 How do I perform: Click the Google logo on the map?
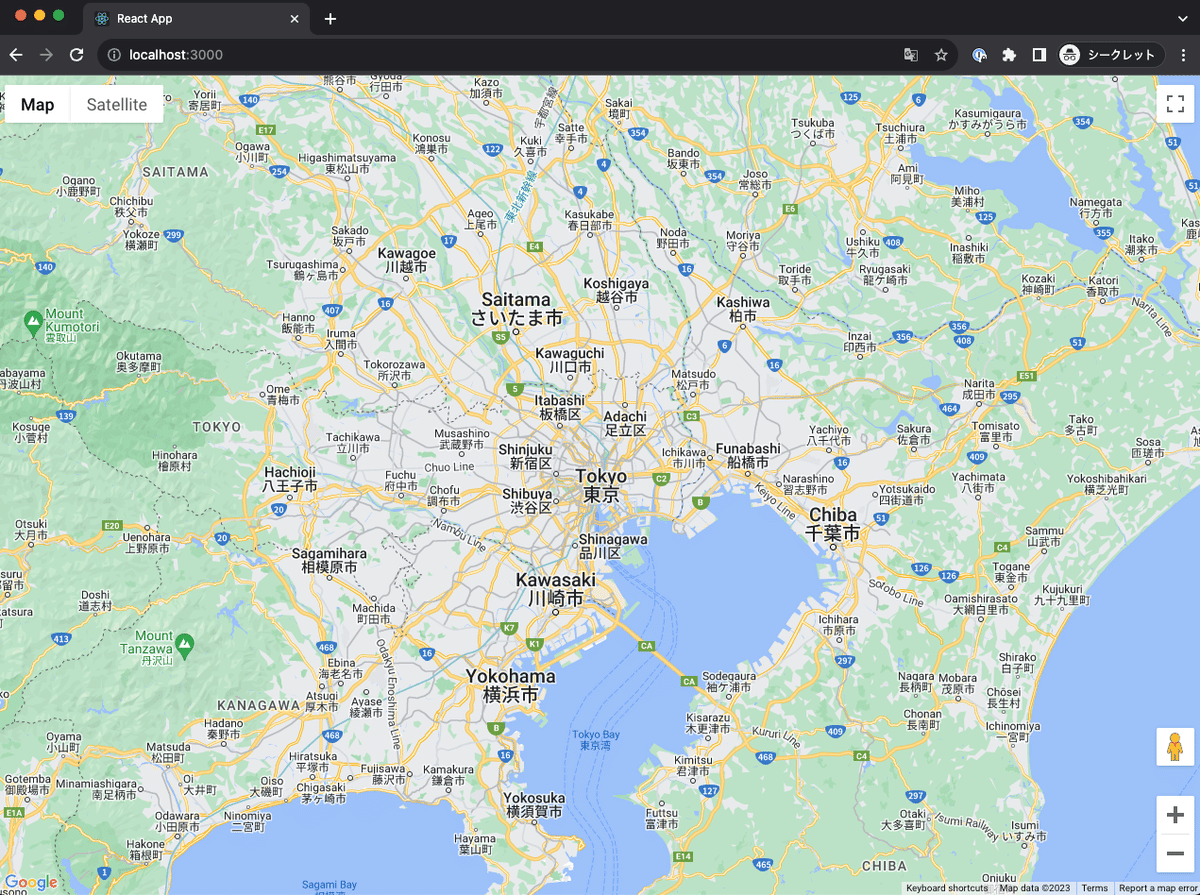(x=31, y=882)
